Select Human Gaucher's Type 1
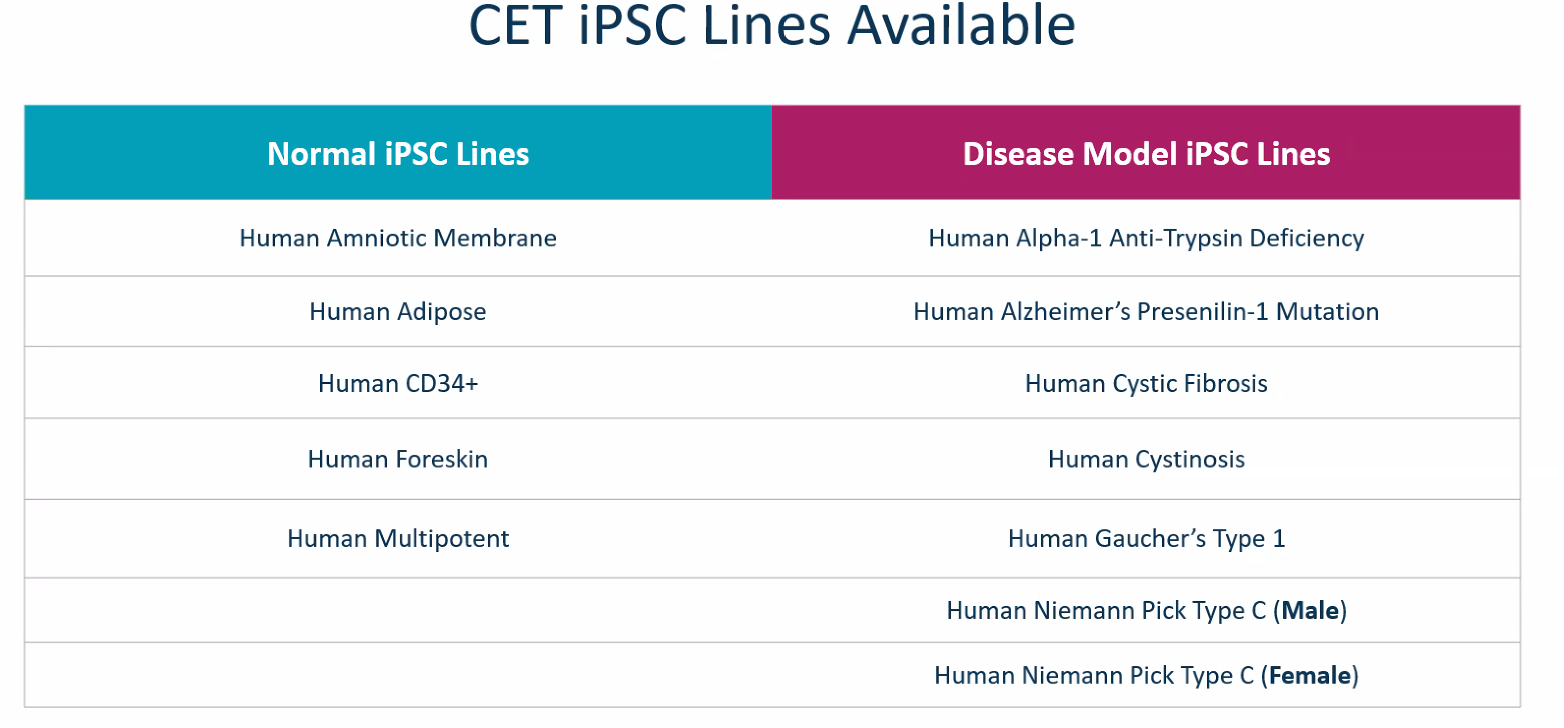Screen dimensions: 1564x728 point(1146,538)
